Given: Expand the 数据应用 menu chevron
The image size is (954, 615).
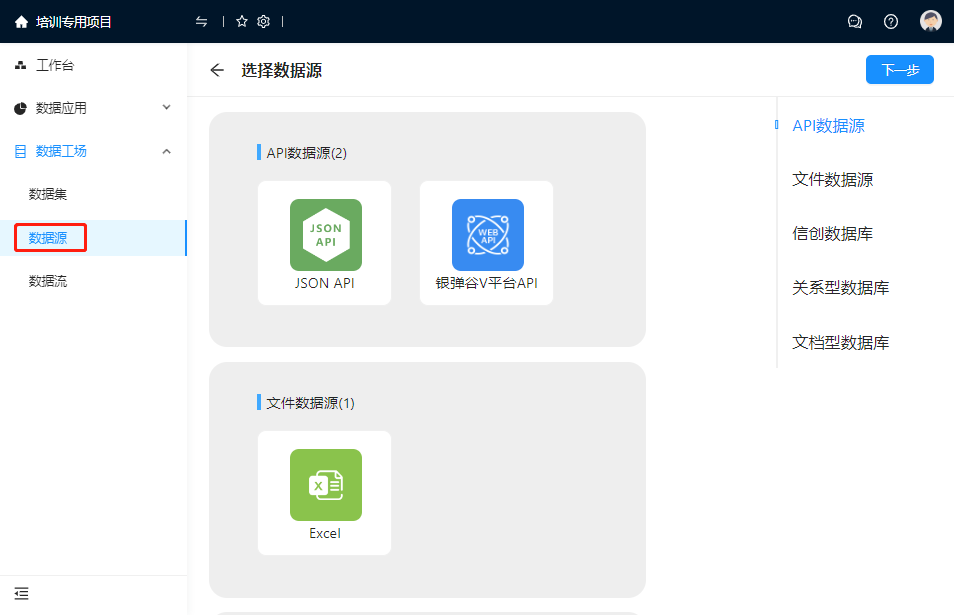Looking at the screenshot, I should pos(167,108).
